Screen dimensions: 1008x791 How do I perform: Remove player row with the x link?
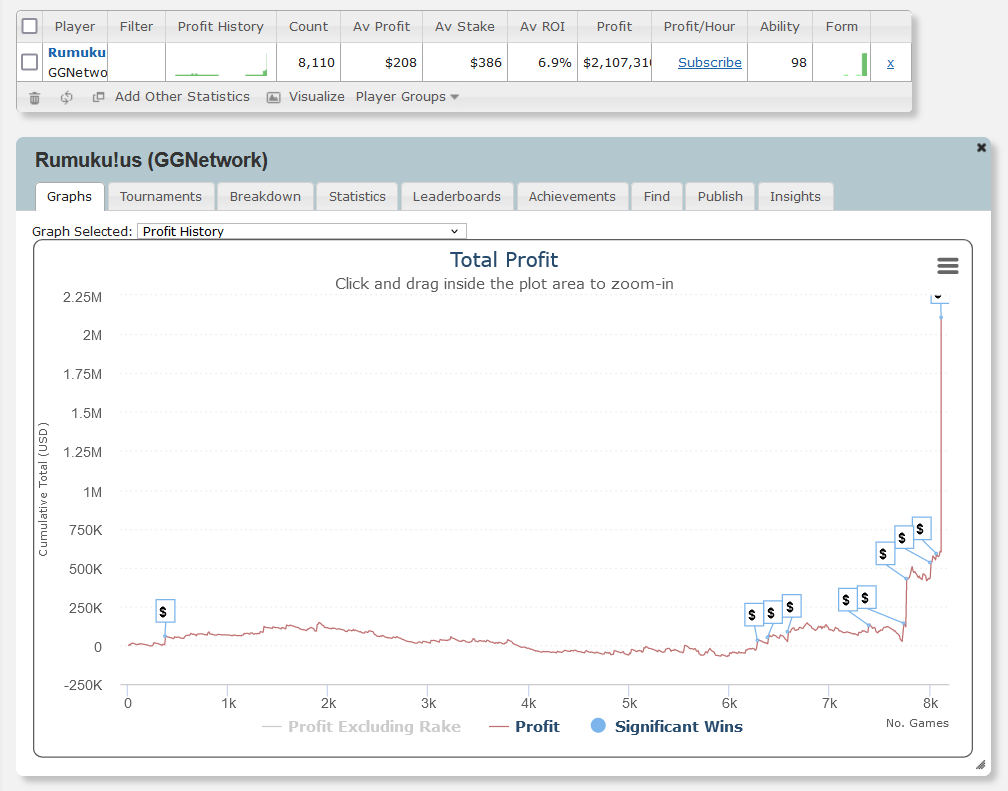(890, 62)
